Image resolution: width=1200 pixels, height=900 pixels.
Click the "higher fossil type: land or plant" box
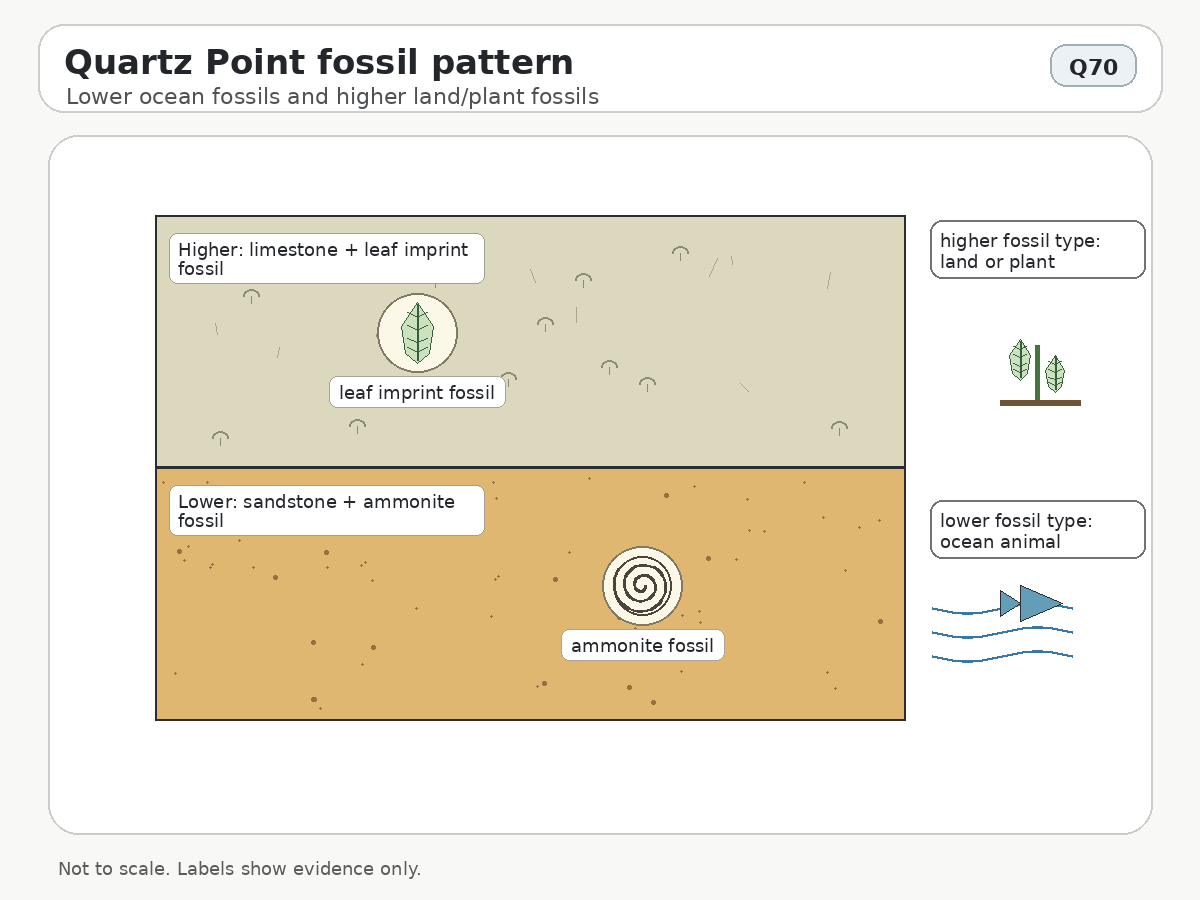point(1038,250)
